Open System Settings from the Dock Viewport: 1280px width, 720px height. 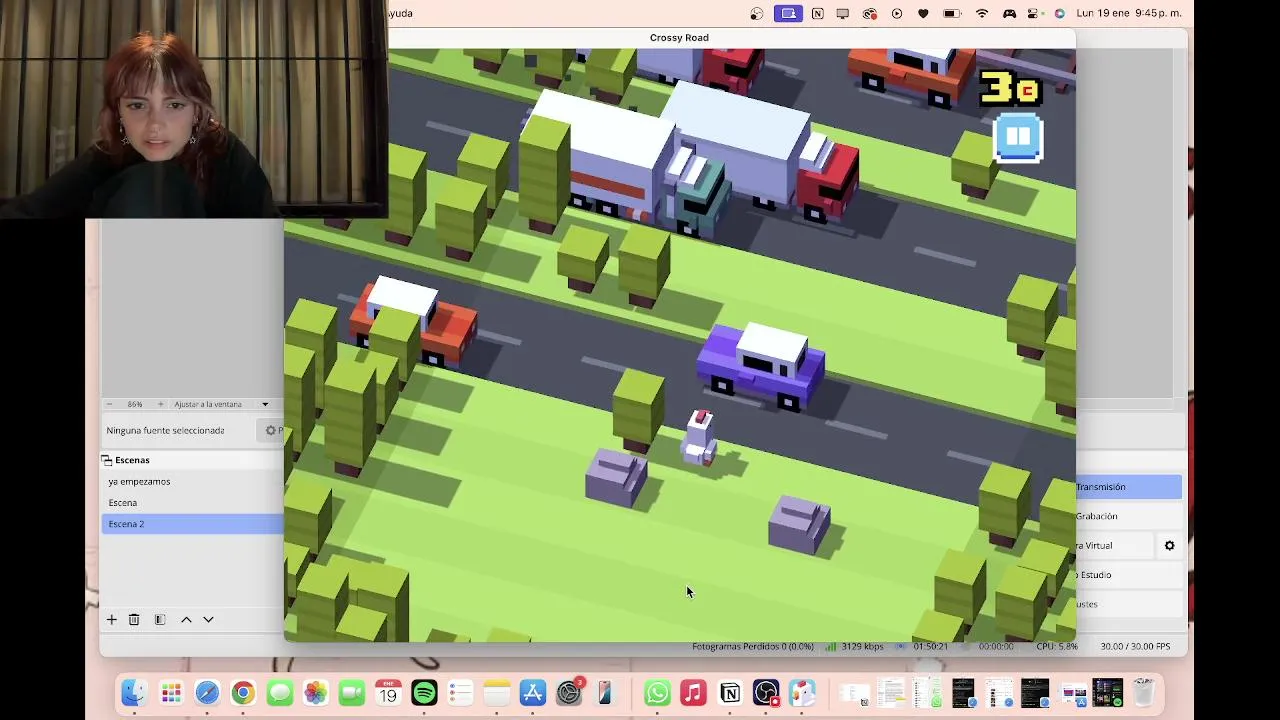(x=569, y=693)
